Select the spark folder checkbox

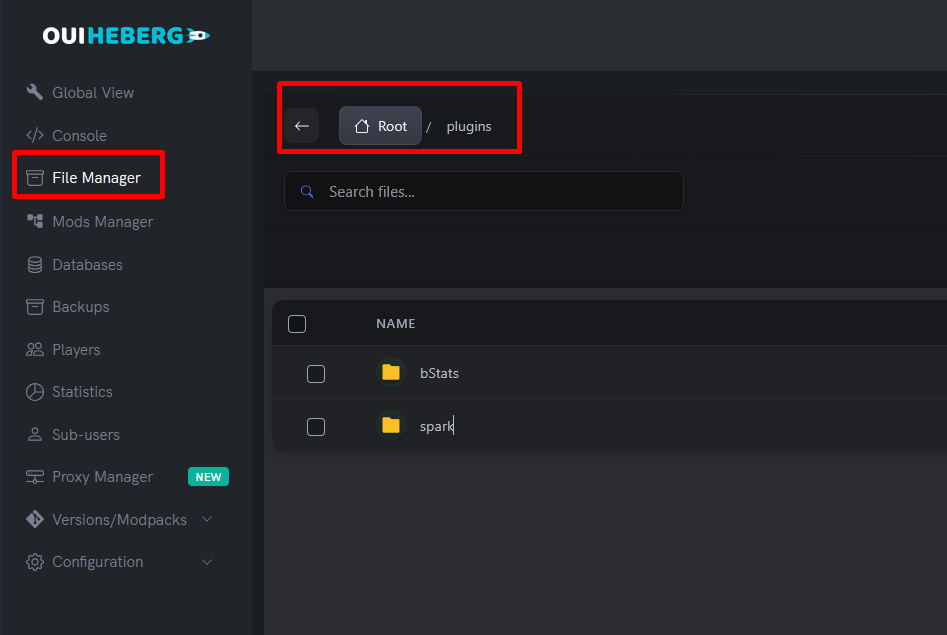pos(316,427)
